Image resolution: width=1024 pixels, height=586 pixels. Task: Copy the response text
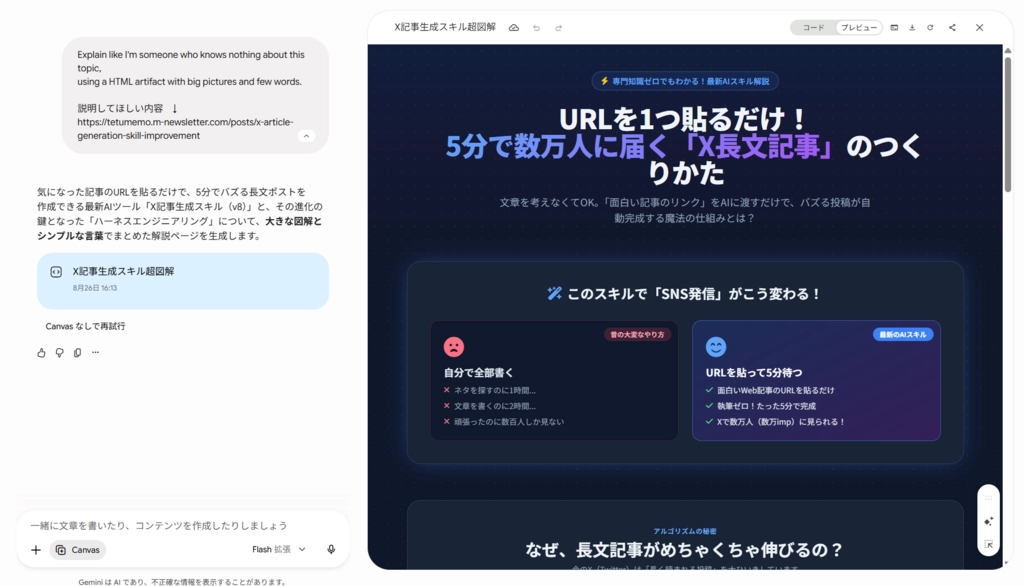(x=78, y=353)
